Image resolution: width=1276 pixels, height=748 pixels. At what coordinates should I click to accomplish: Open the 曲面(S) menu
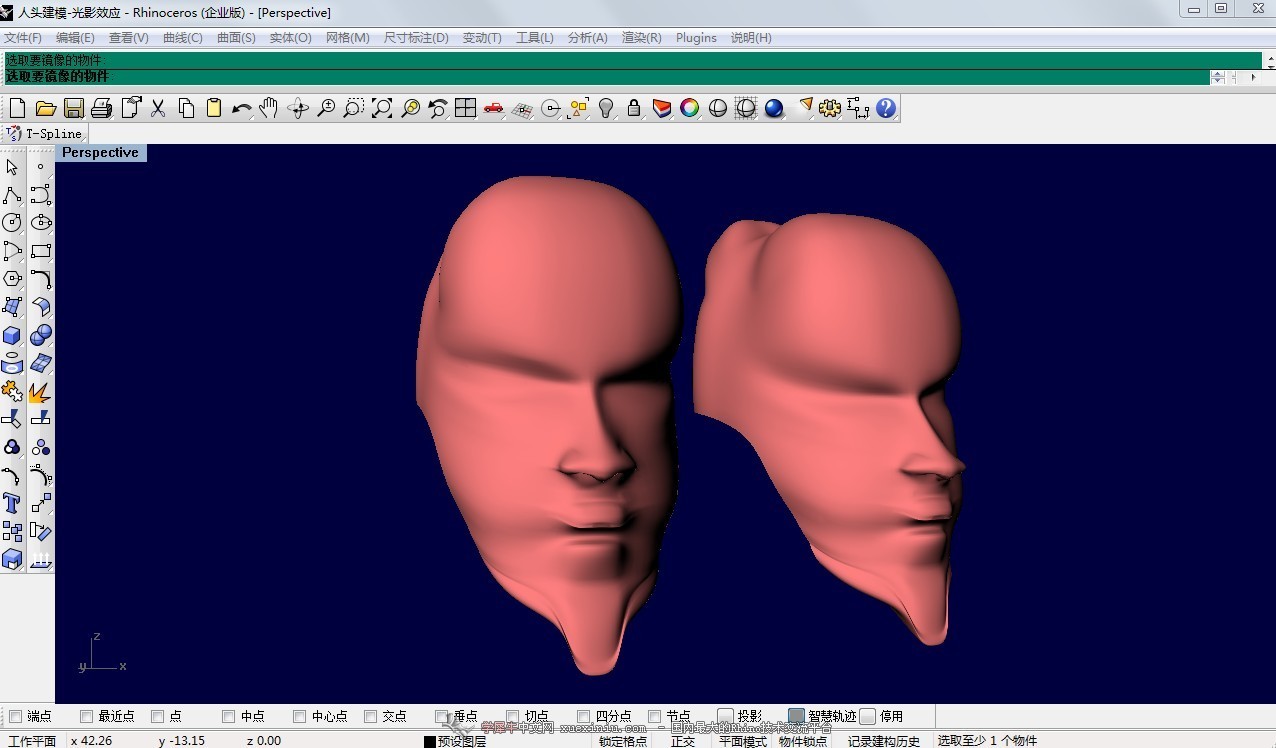(236, 38)
